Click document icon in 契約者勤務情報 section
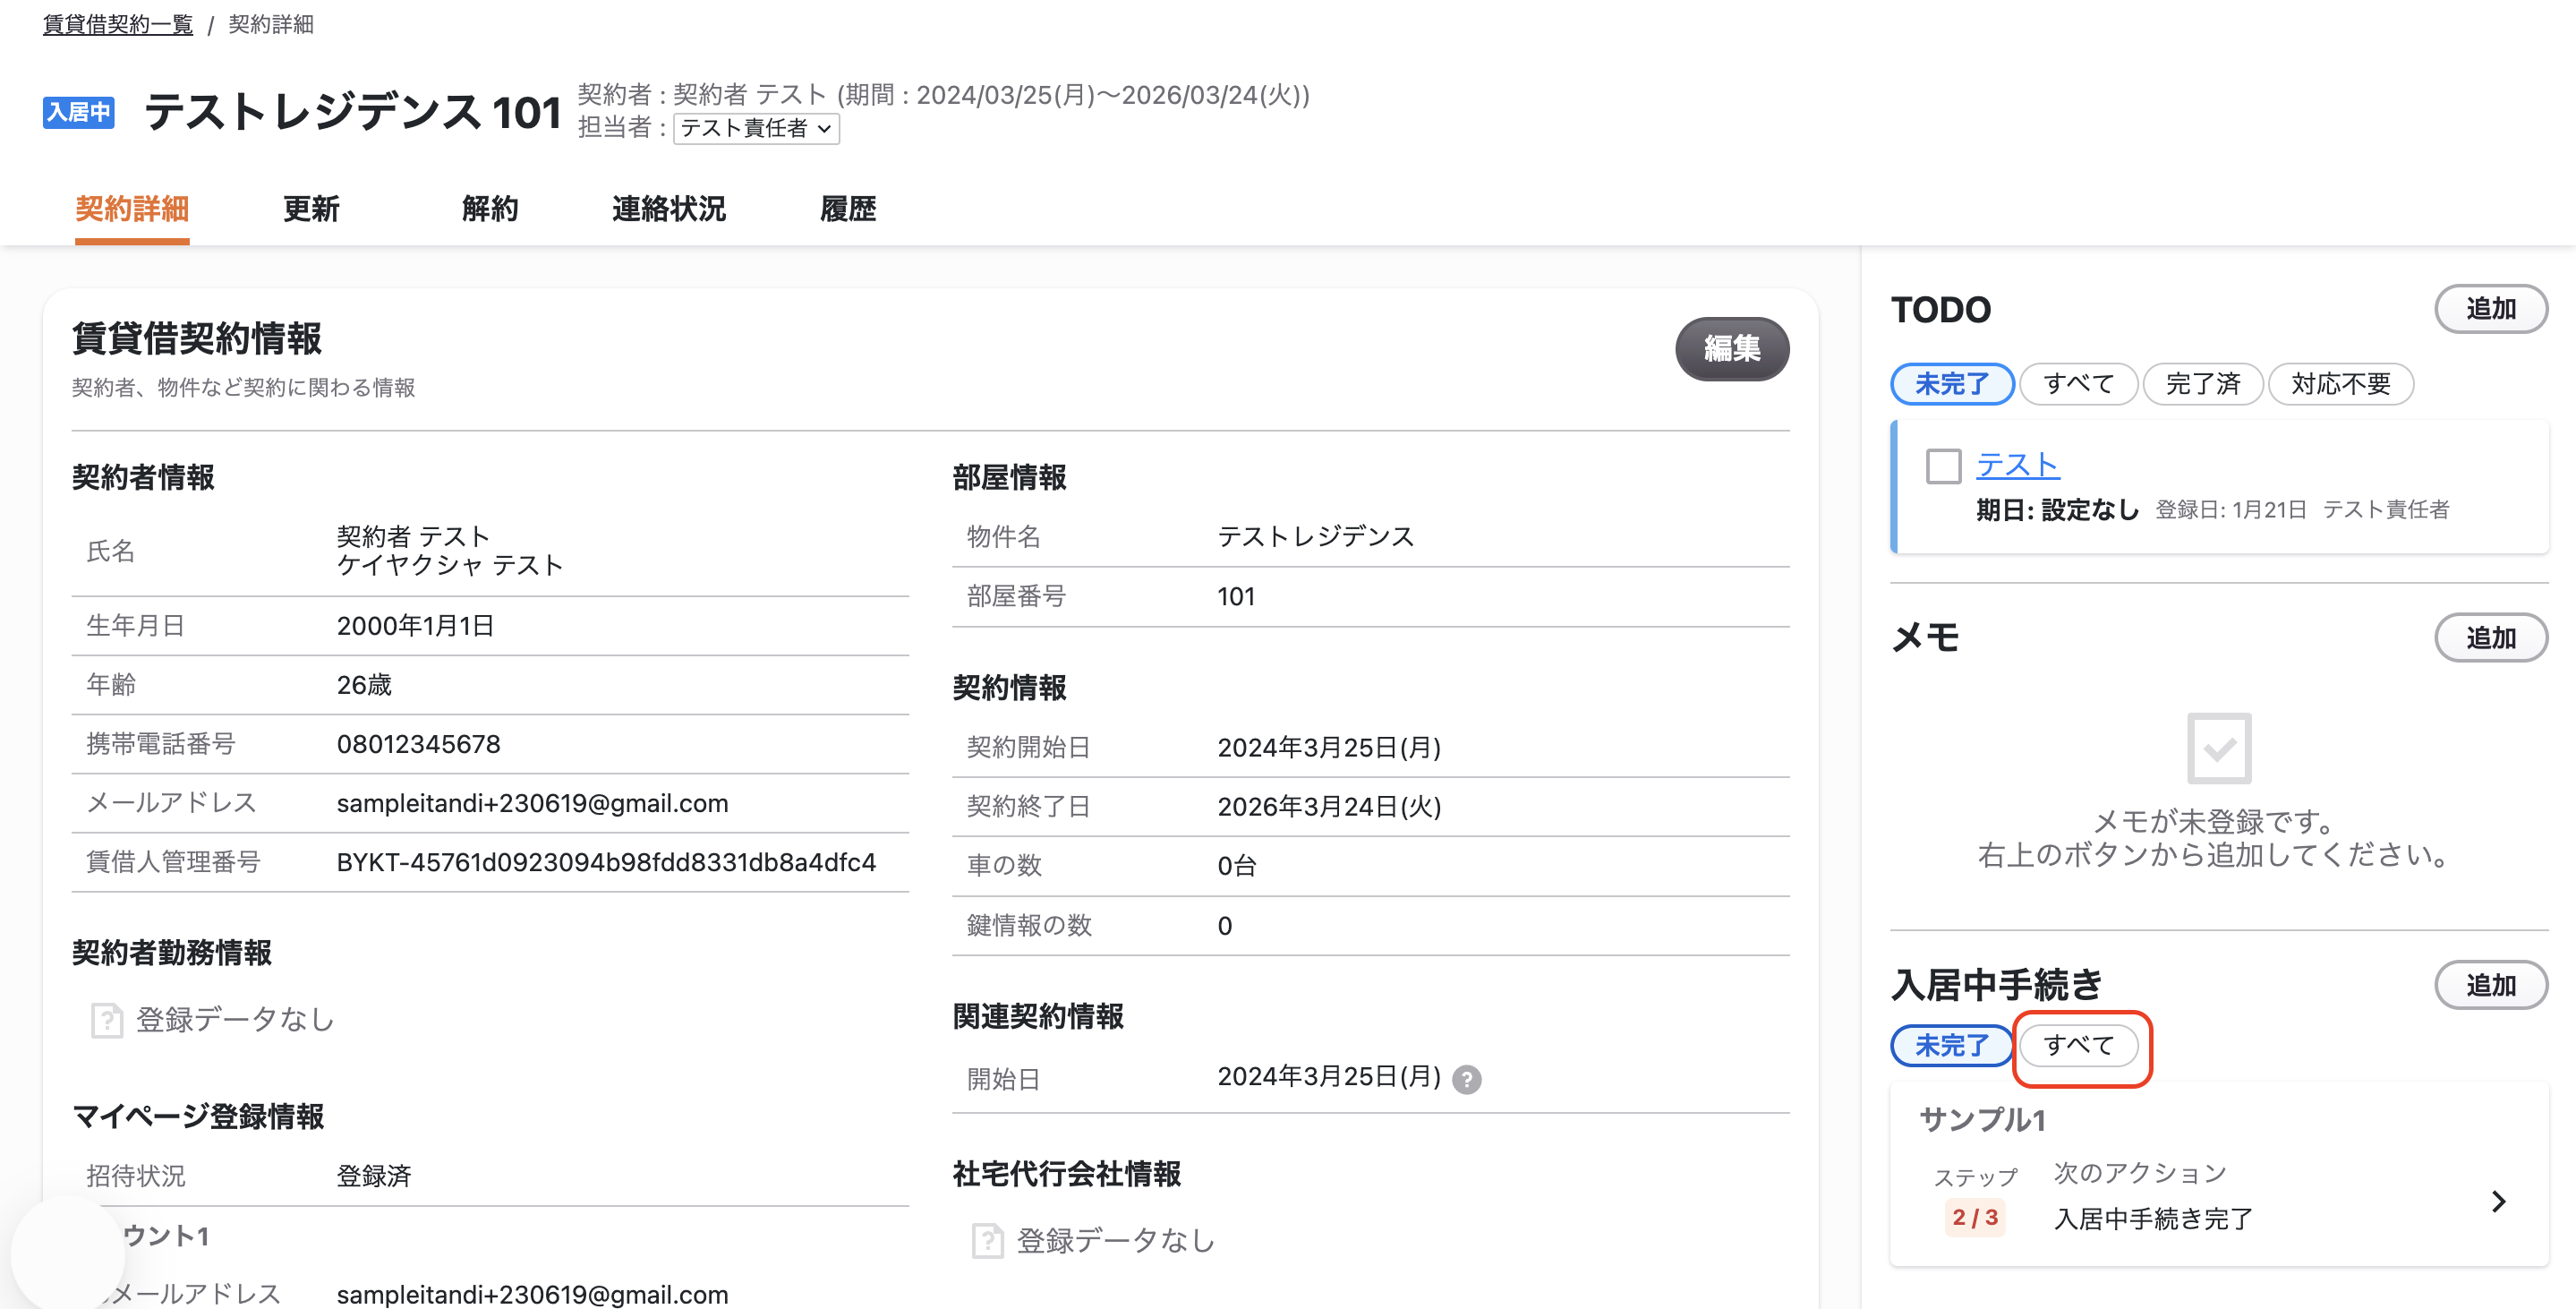The image size is (2576, 1309). click(x=106, y=1020)
